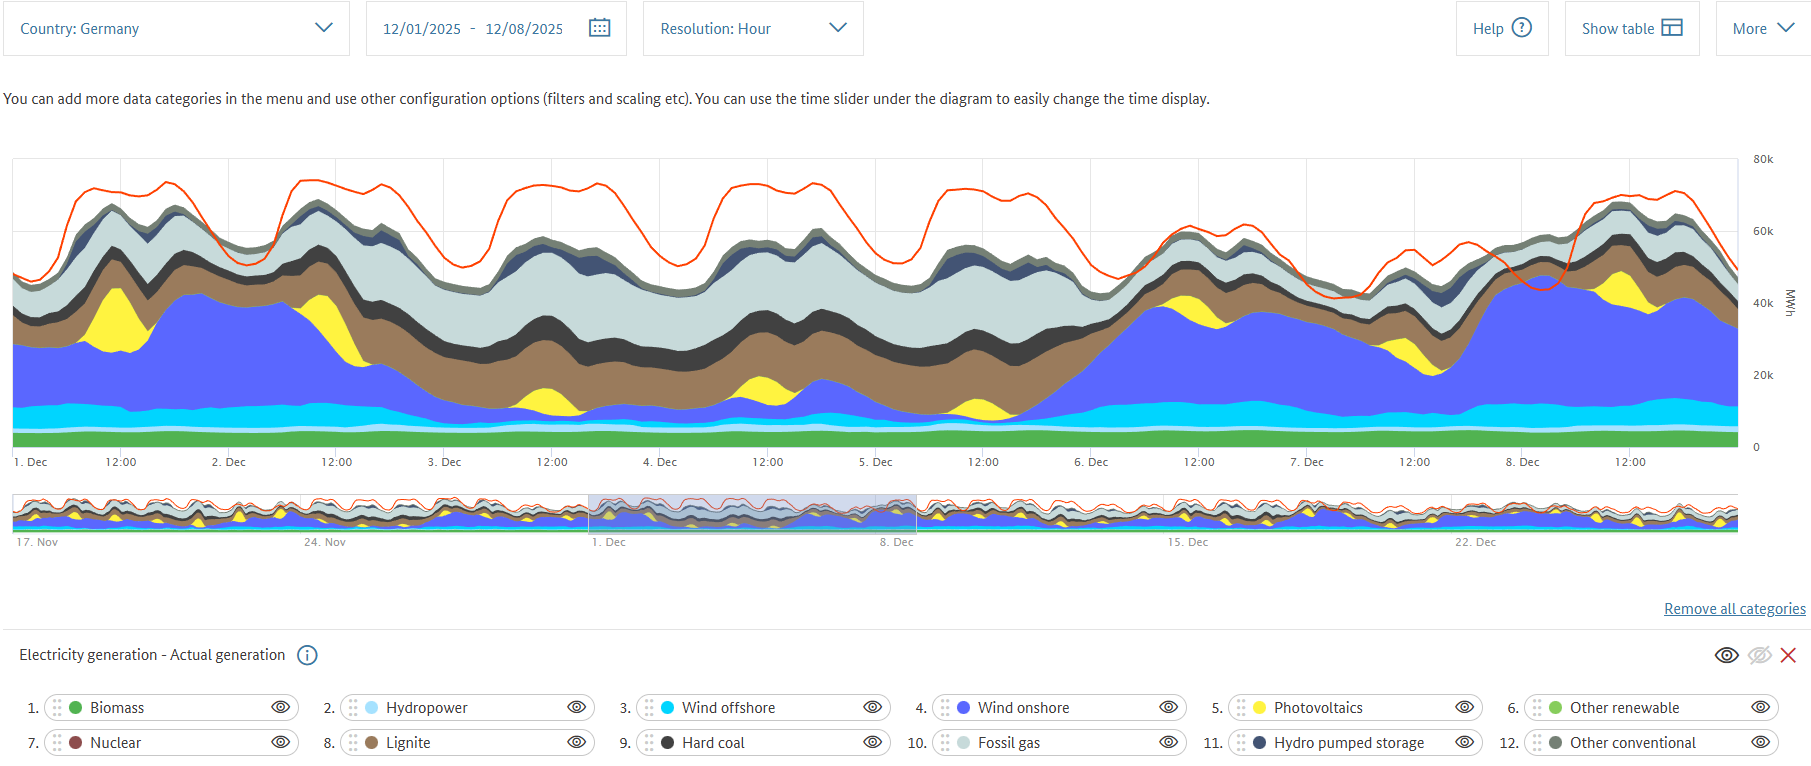1811x766 pixels.
Task: Click Remove all categories link
Action: [1734, 609]
